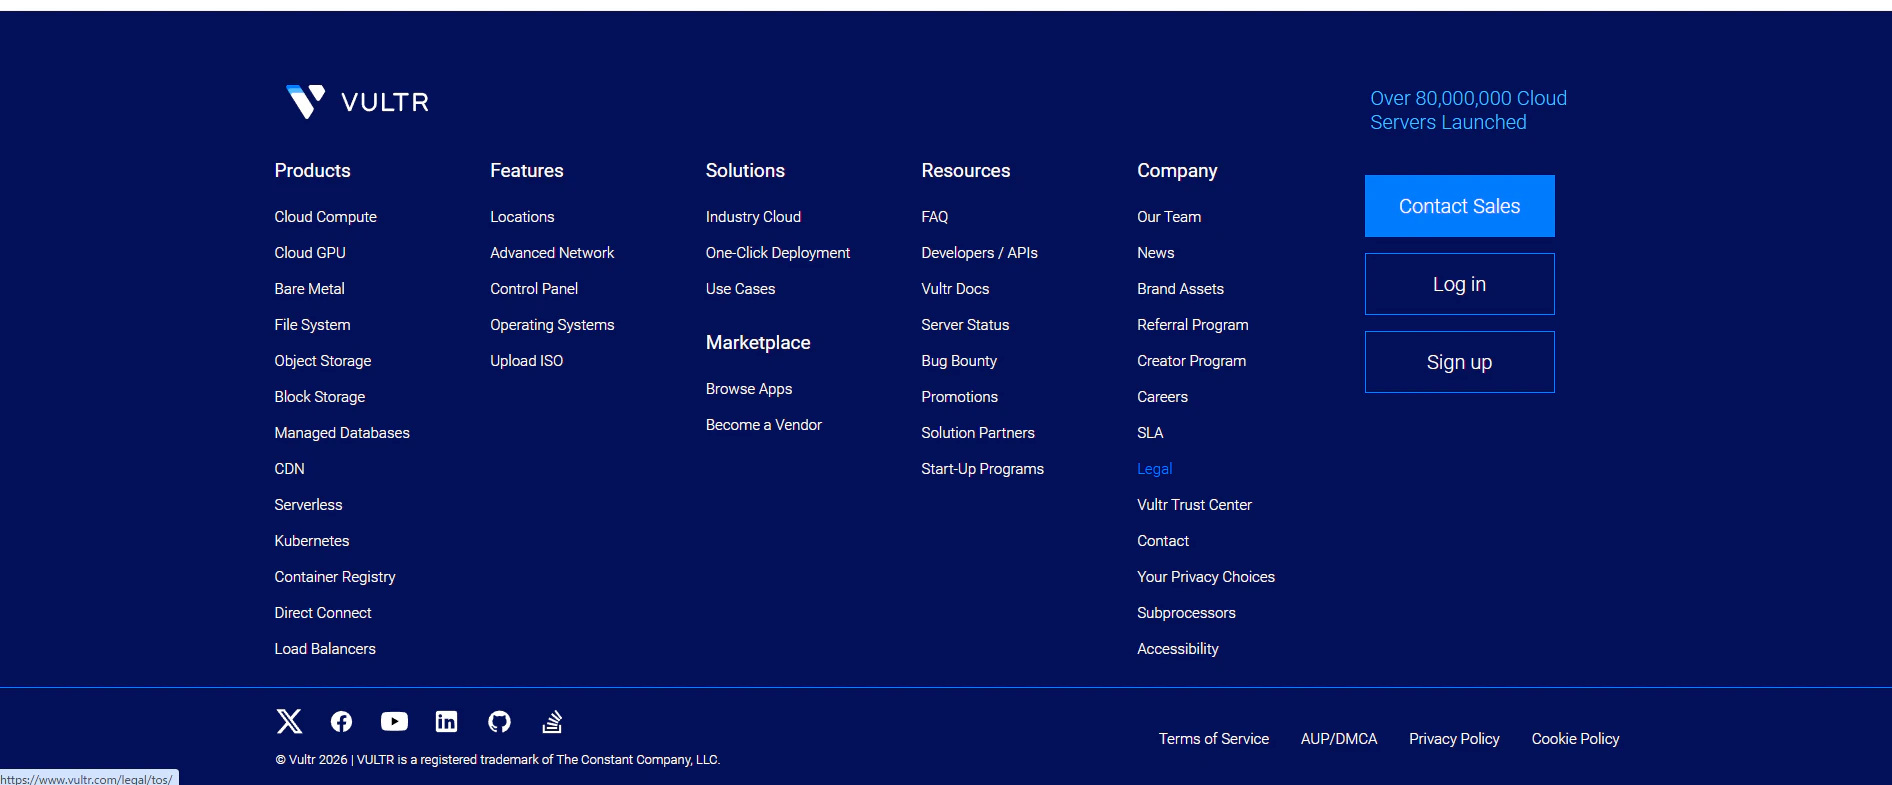Open Vultr's X (Twitter) profile icon

pos(289,721)
